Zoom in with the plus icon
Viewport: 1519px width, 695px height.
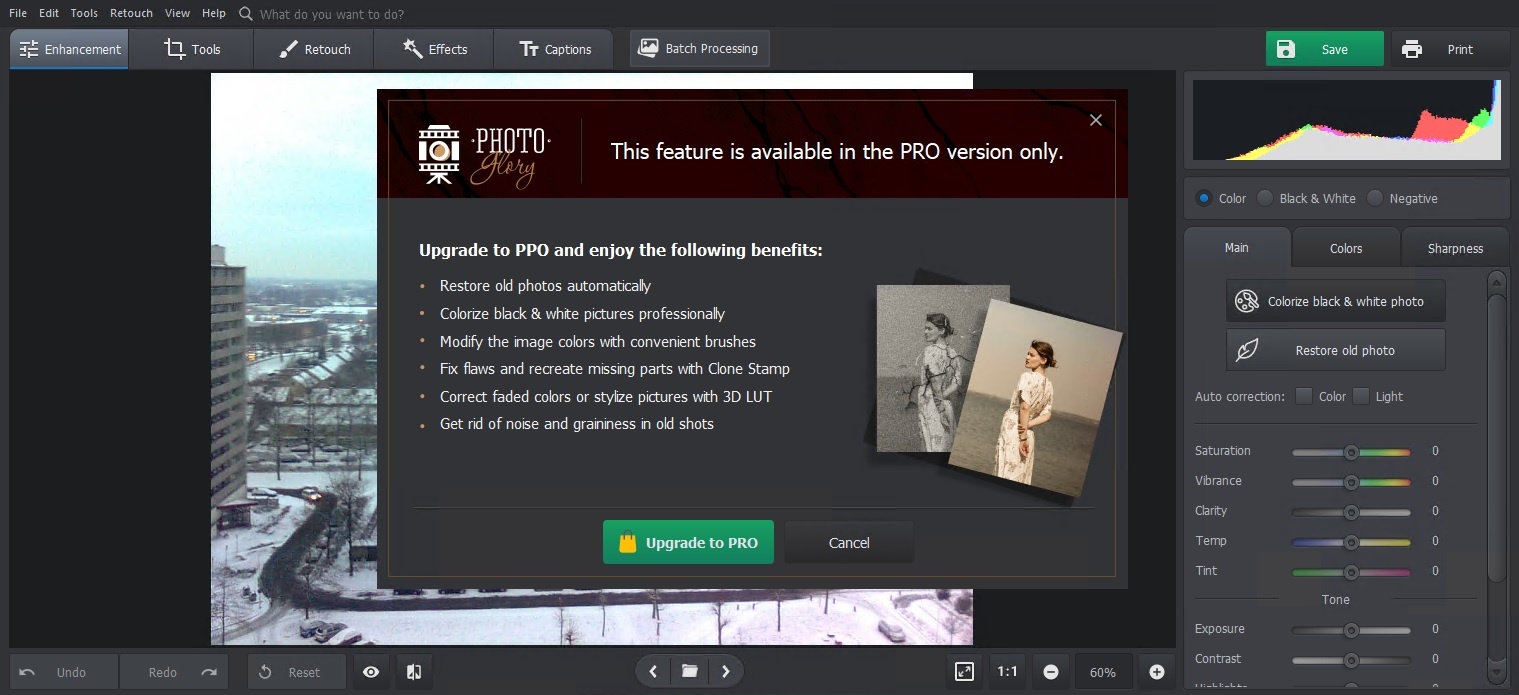1157,672
